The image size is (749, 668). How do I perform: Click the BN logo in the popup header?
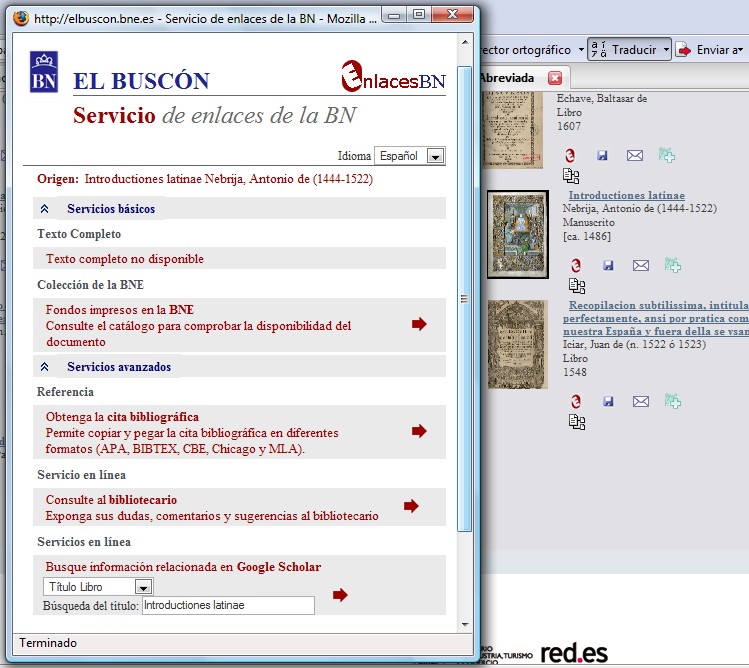(44, 72)
